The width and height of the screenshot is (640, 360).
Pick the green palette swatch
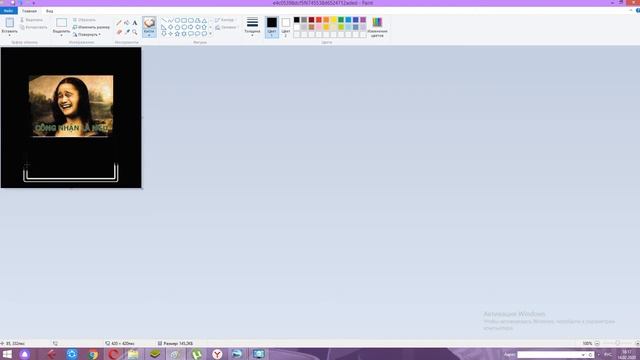341,20
